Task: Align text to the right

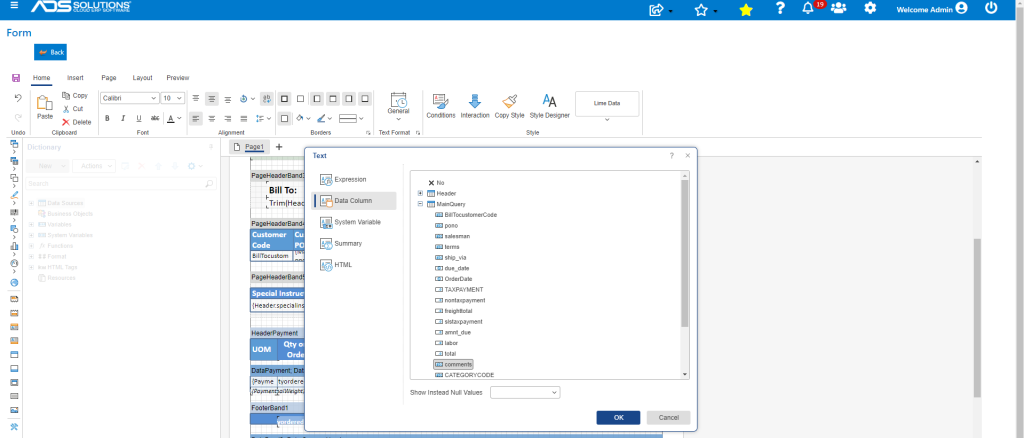Action: (228, 119)
